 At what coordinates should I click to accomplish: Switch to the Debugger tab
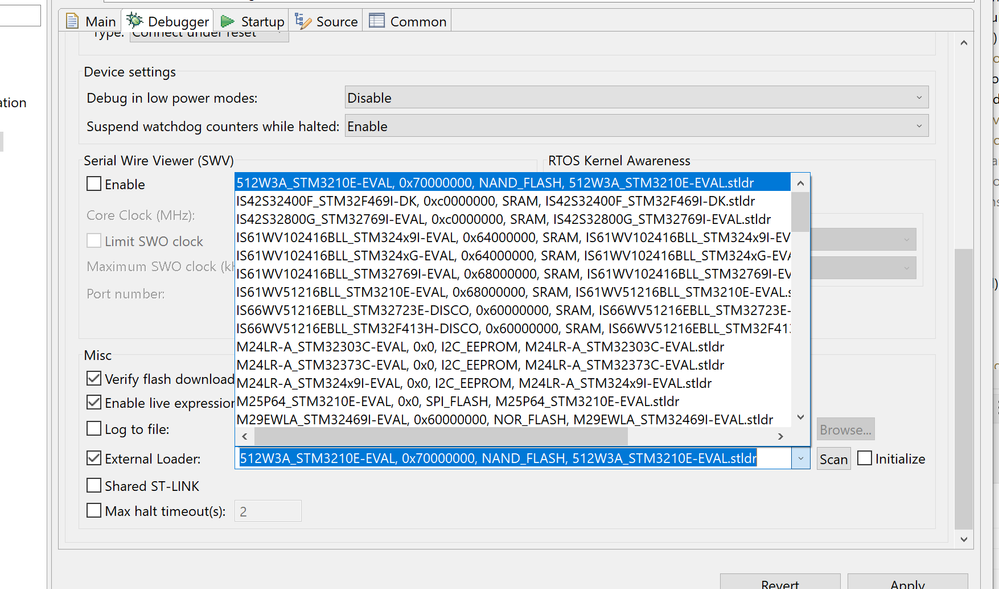coord(168,21)
